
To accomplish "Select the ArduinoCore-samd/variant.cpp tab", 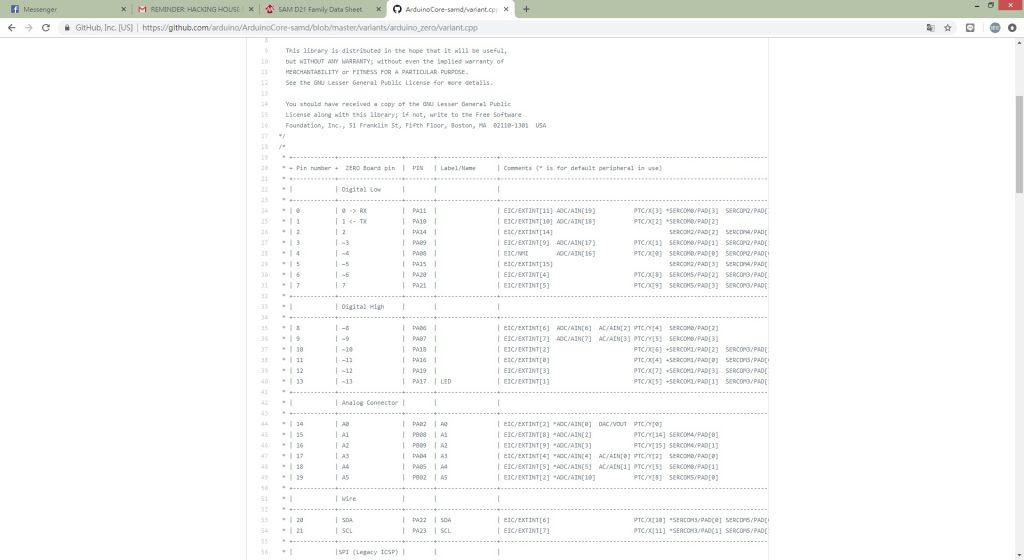I will [x=449, y=9].
